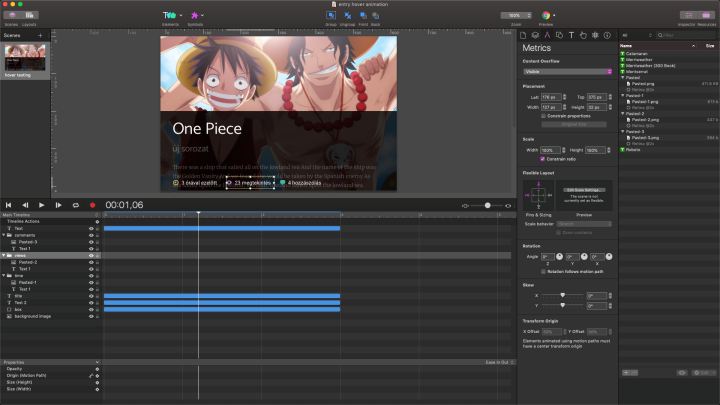Open the Typography inspector tab icon
The image size is (720, 405).
click(x=571, y=35)
